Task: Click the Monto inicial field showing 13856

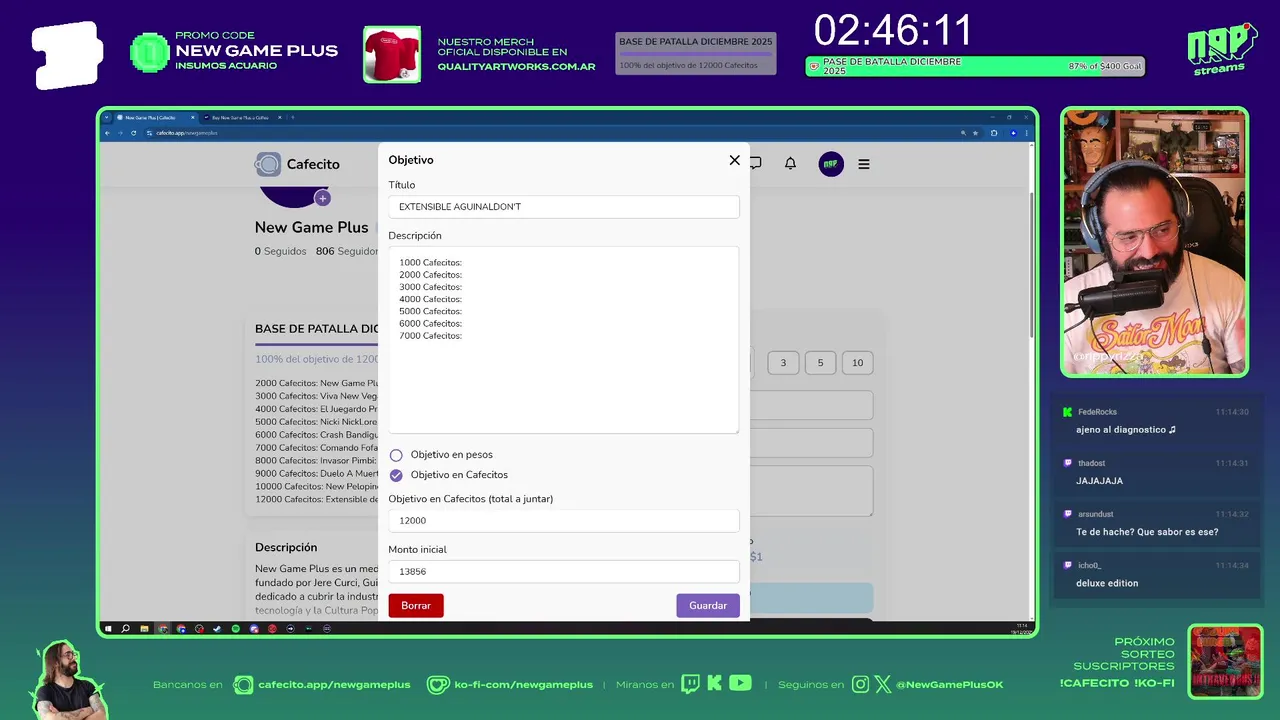Action: pos(564,571)
